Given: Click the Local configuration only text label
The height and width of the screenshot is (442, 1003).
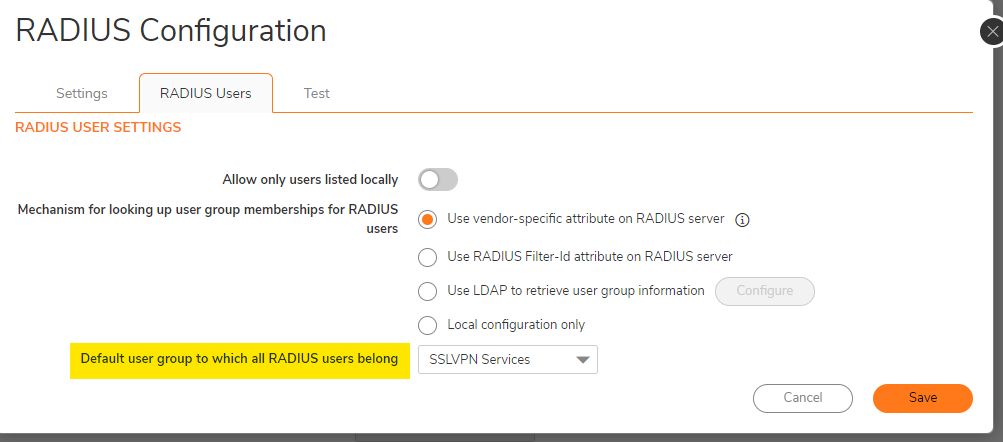Looking at the screenshot, I should (x=516, y=325).
